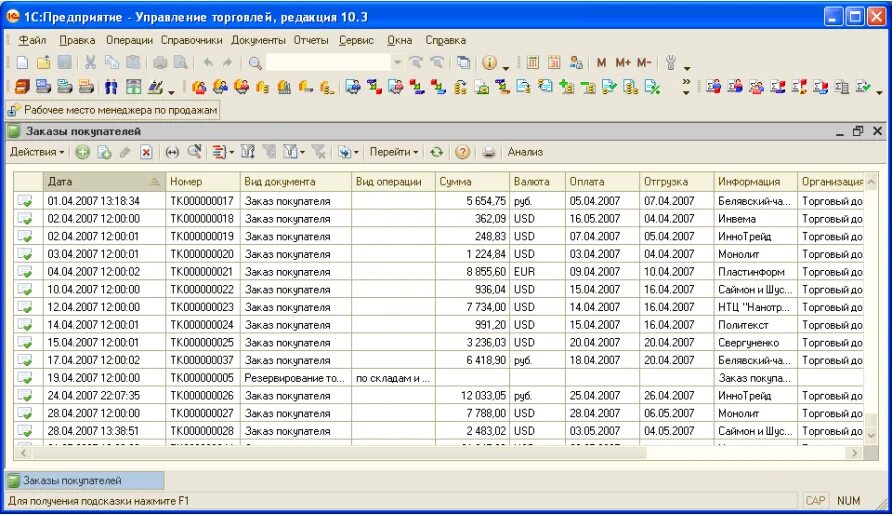This screenshot has width=896, height=516.
Task: Open the Справочники menu
Action: (x=191, y=40)
